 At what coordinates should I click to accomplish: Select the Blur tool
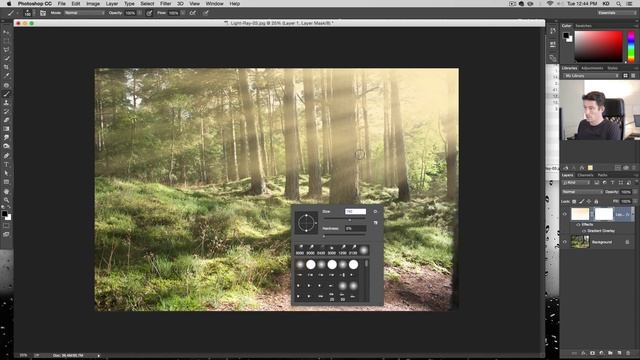click(x=6, y=138)
